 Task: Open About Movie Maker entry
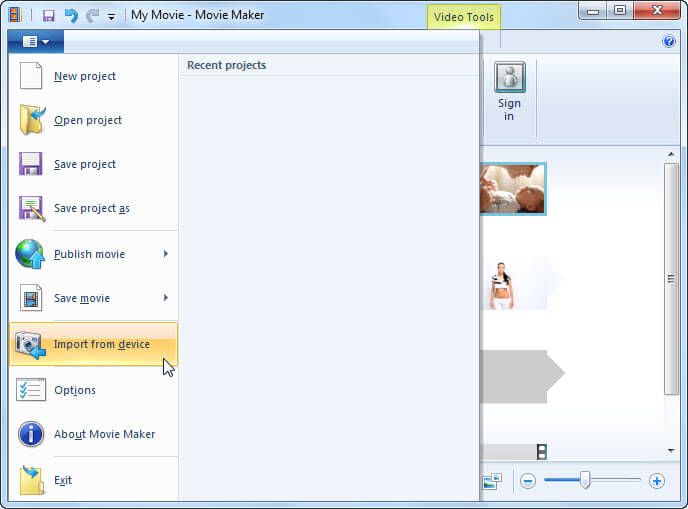coord(93,434)
